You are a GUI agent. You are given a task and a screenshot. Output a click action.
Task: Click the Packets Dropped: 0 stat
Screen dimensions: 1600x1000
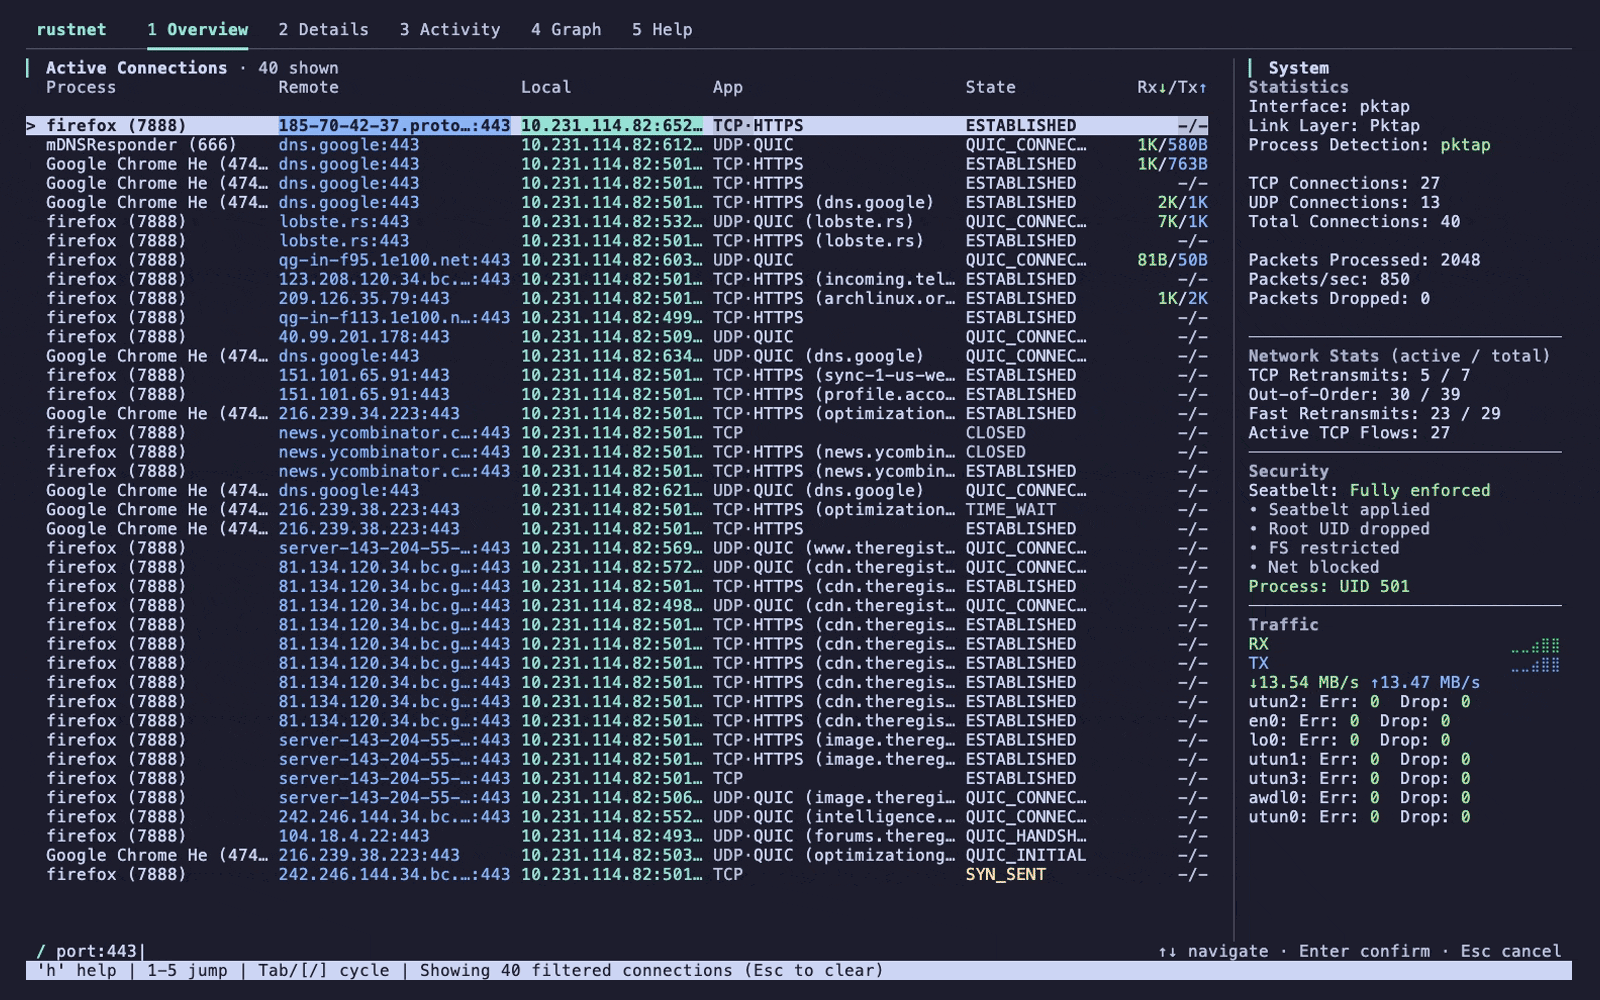(1339, 298)
